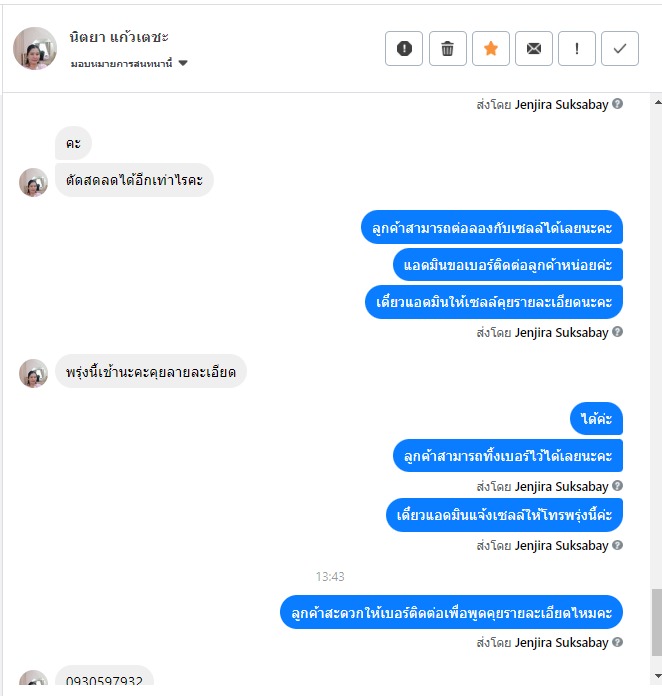The width and height of the screenshot is (662, 696).
Task: Open the assign-conversation dropdown arrow
Action: 182,63
